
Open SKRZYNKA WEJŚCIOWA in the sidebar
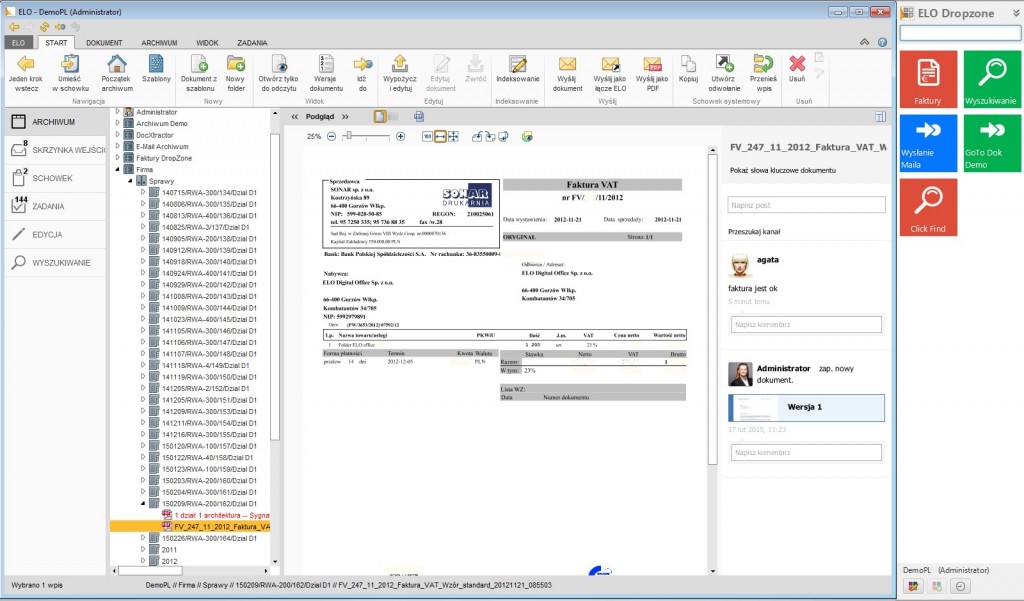(x=56, y=150)
